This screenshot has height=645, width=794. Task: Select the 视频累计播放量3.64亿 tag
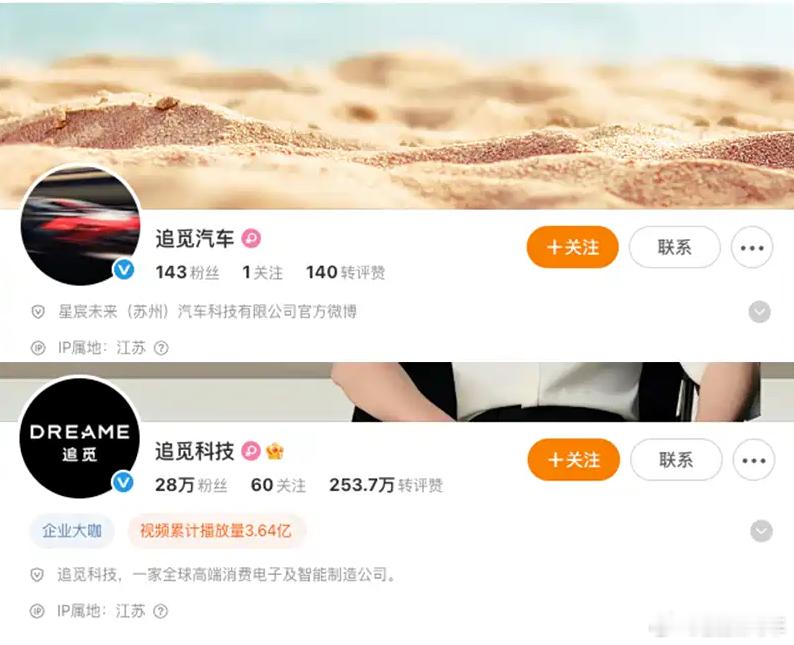(216, 531)
